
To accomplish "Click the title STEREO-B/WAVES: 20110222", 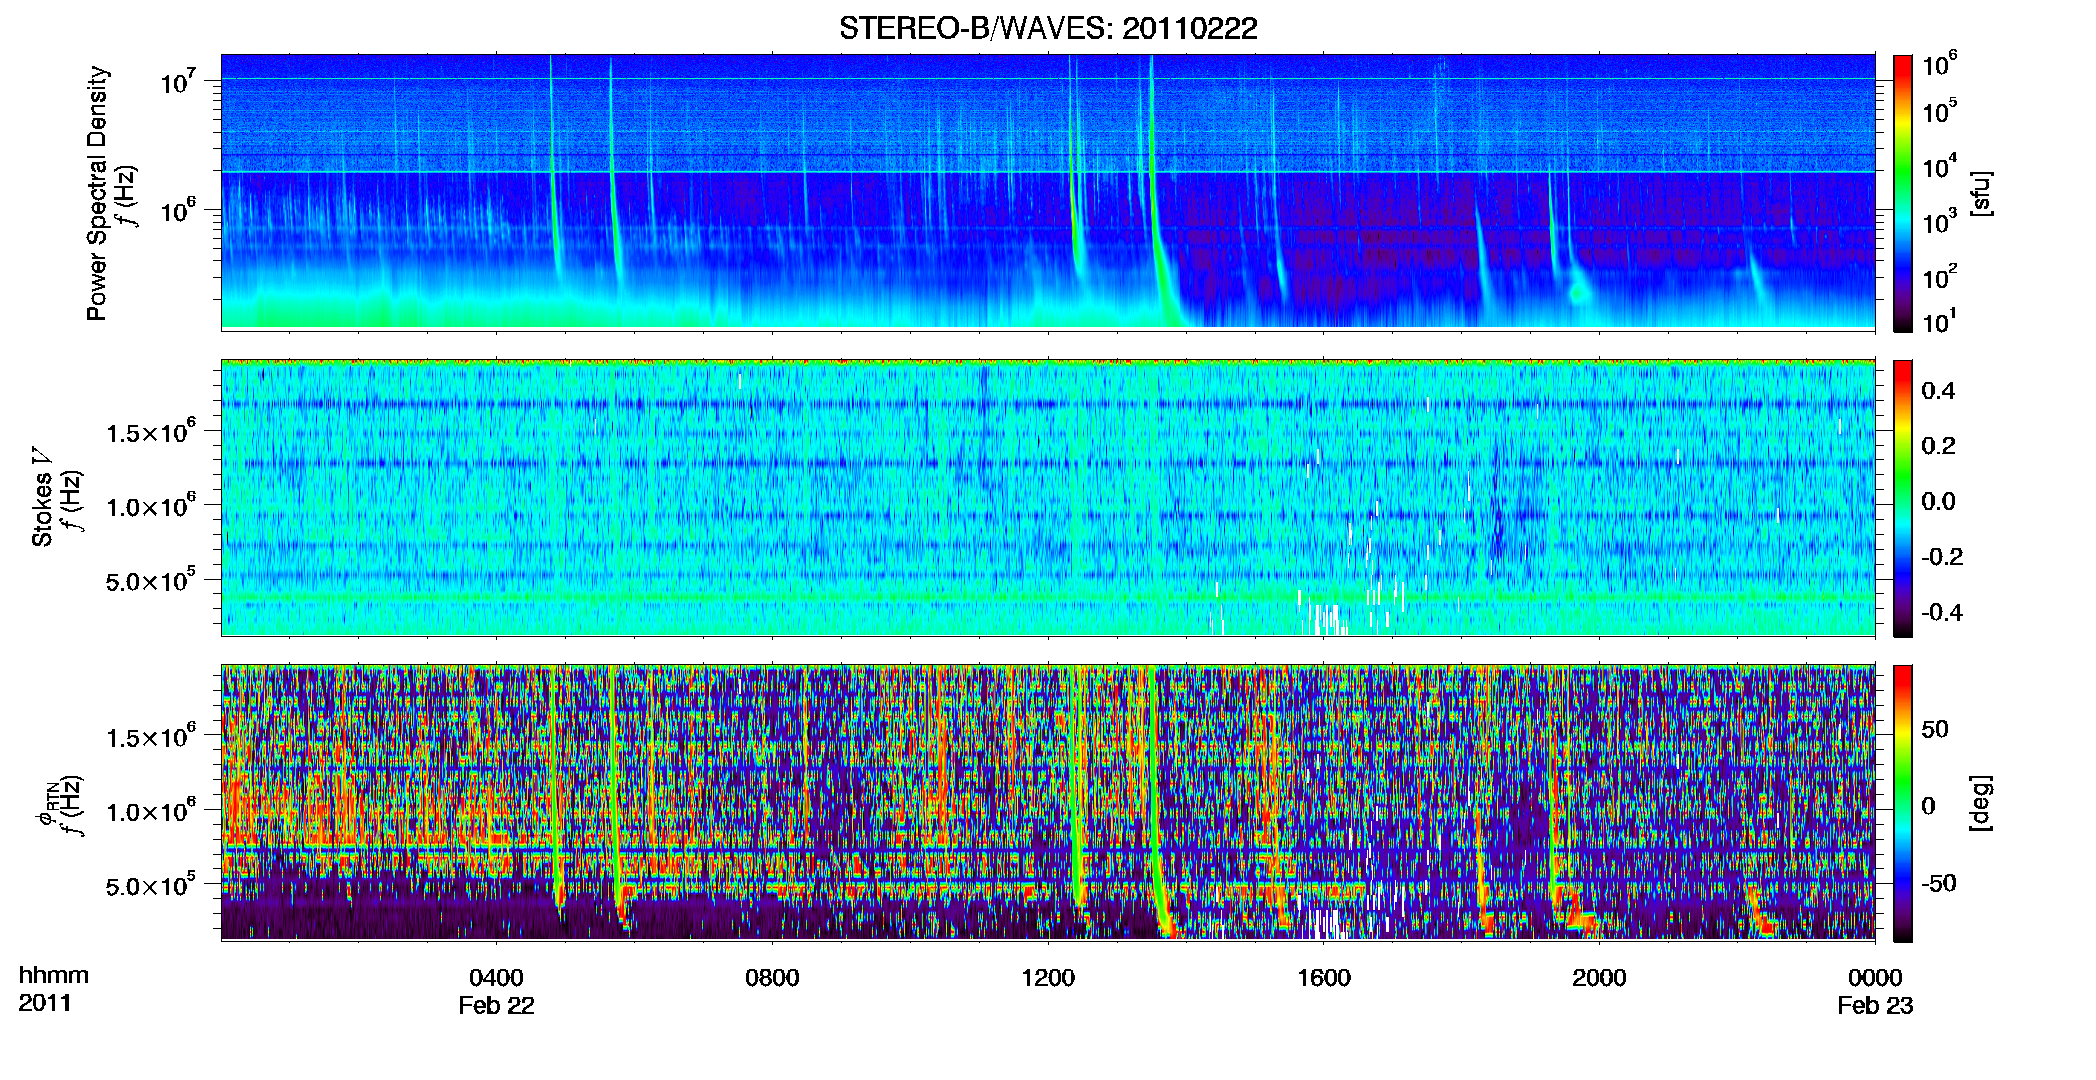I will pos(1048,28).
